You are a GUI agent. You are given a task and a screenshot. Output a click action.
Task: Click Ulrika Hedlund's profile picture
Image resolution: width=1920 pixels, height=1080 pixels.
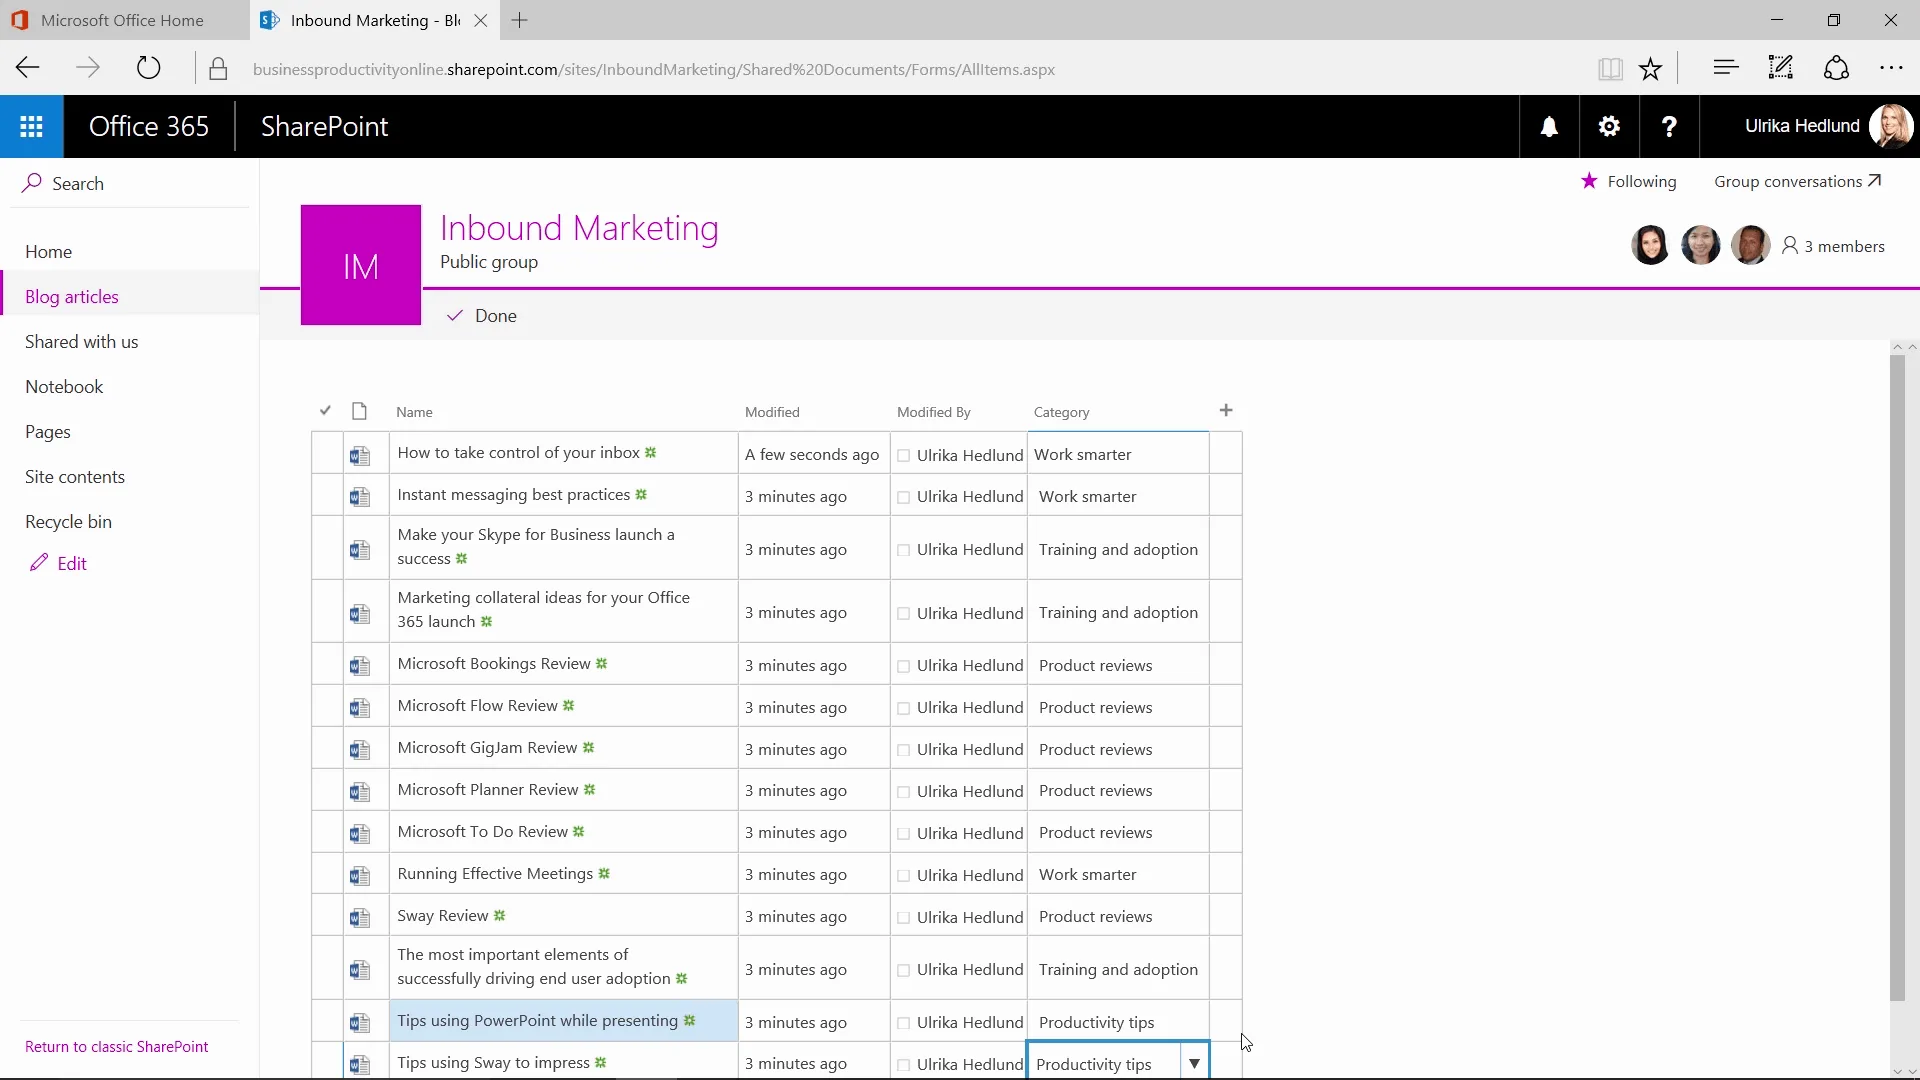pyautogui.click(x=1890, y=127)
